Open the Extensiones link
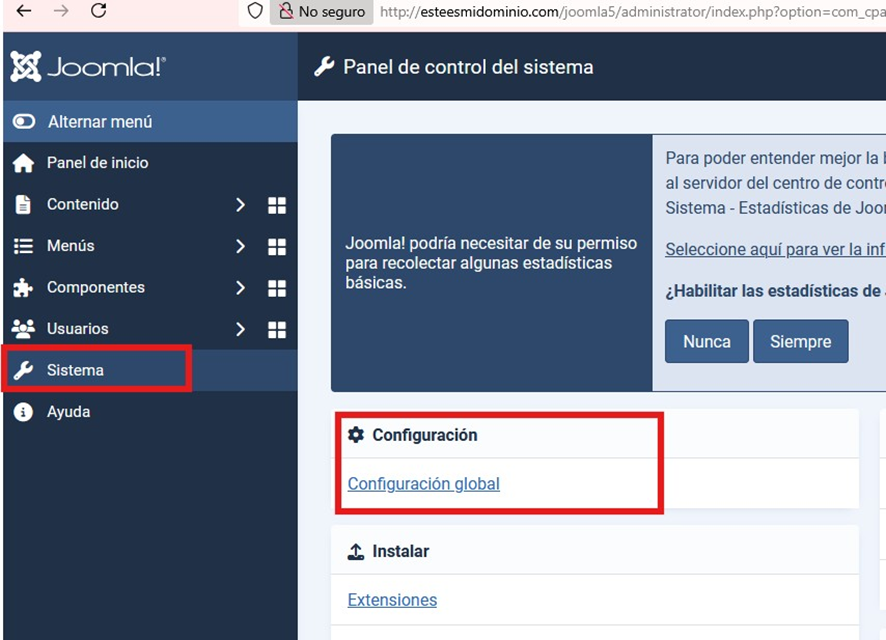This screenshot has width=886, height=640. (392, 600)
